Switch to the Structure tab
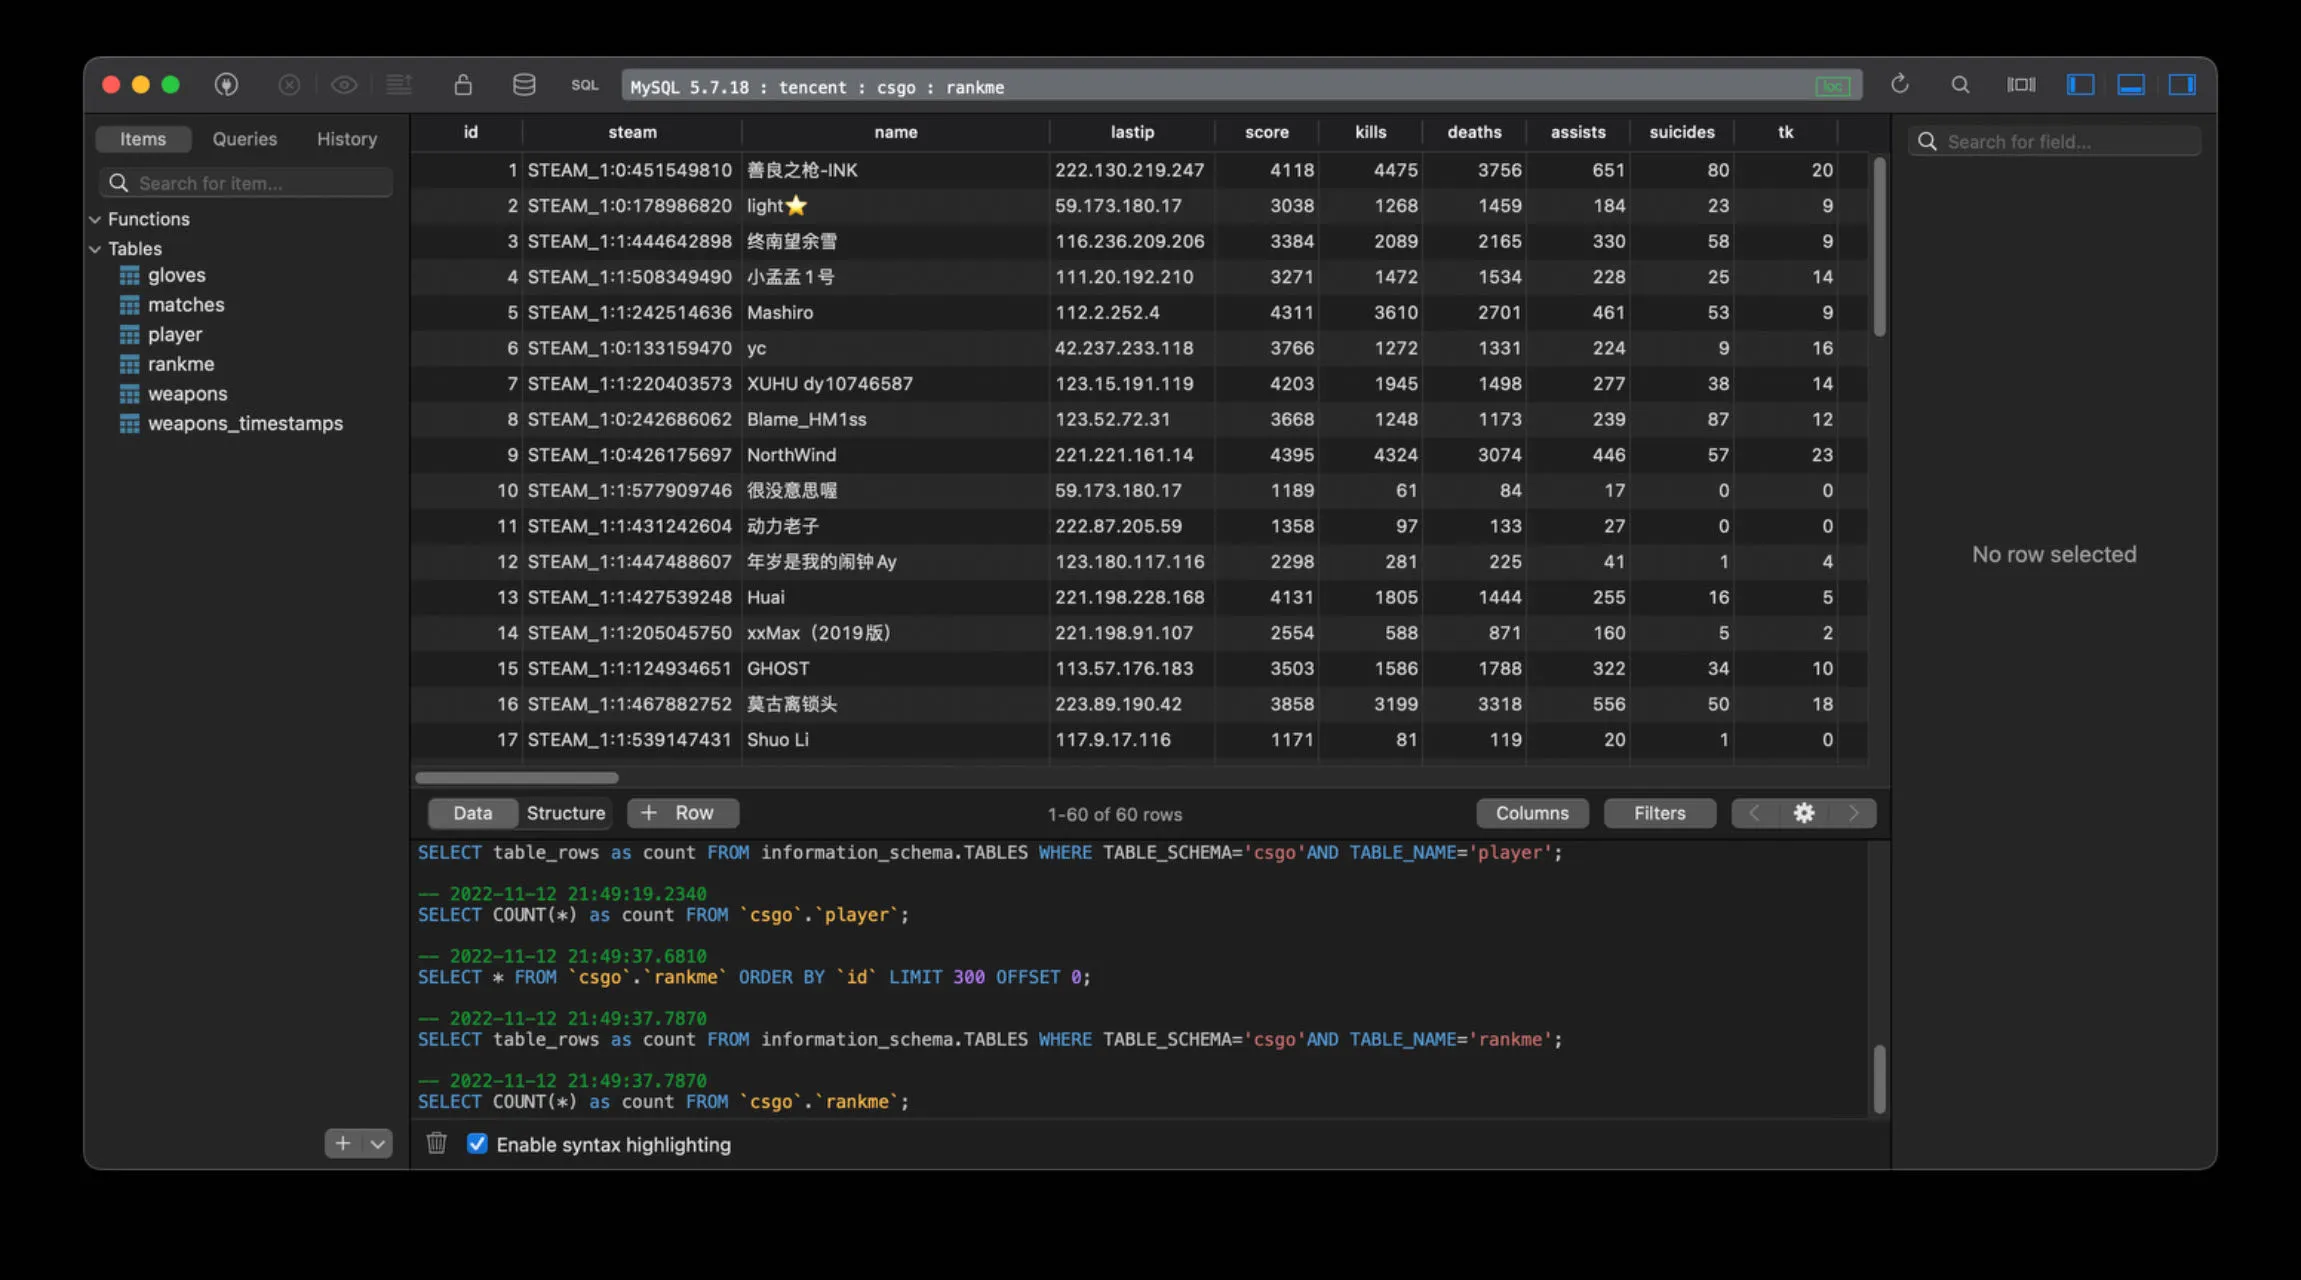The image size is (2301, 1280). click(565, 813)
